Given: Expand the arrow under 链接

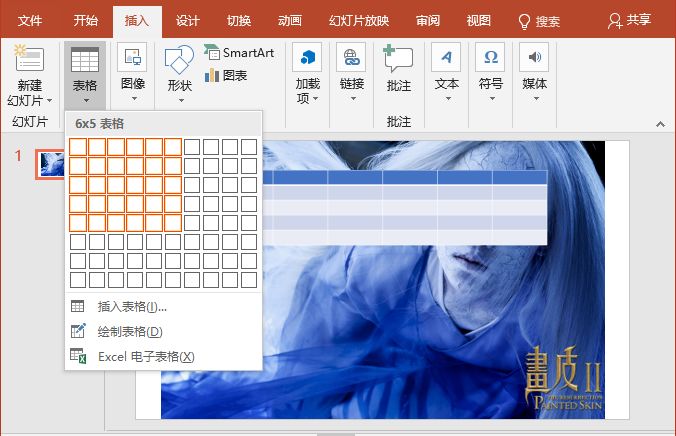Looking at the screenshot, I should [x=353, y=99].
